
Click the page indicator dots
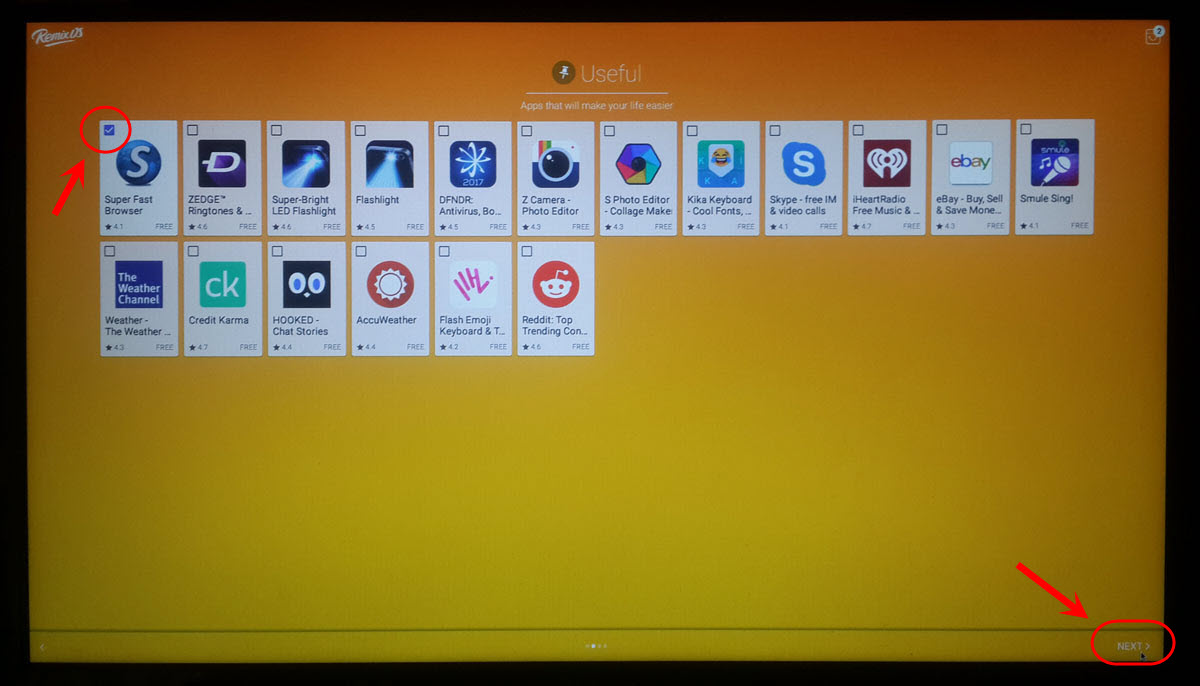[x=596, y=646]
